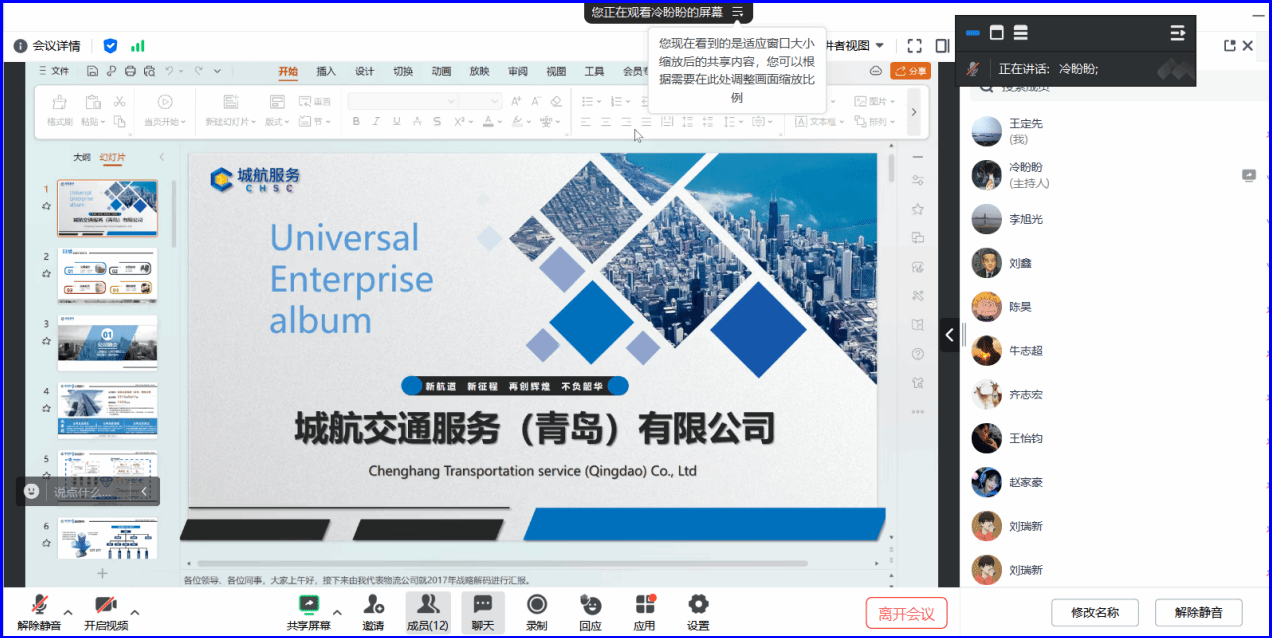Open the 聊天 chat panel

coord(483,605)
